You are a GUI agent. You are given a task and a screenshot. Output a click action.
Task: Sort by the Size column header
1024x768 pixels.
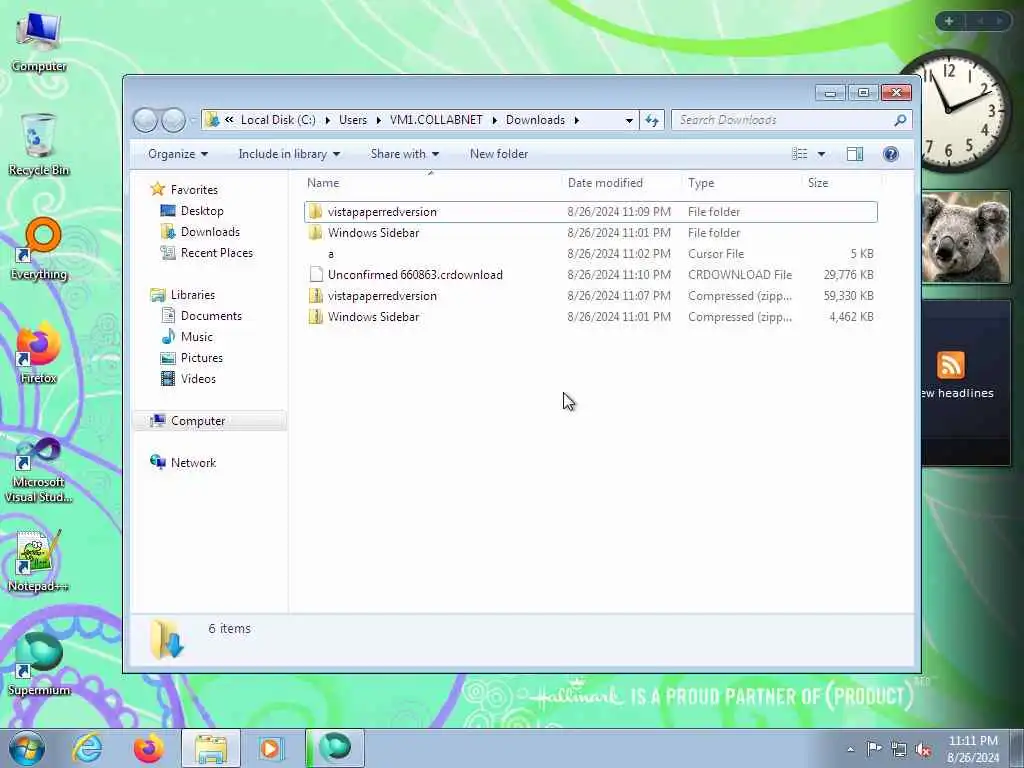click(x=841, y=184)
